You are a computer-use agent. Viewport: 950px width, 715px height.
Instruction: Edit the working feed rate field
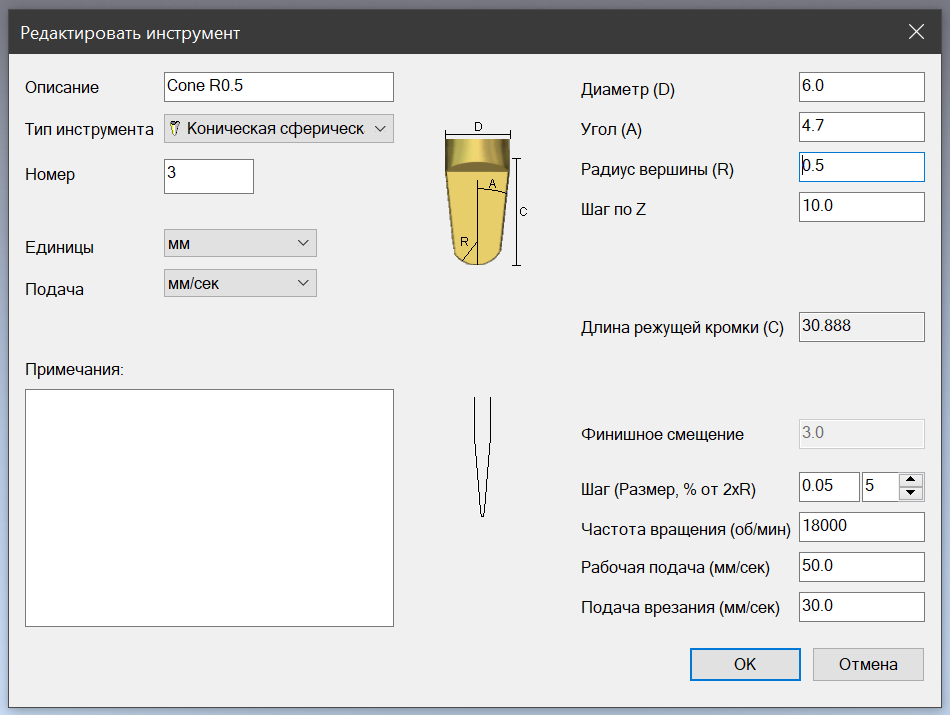(861, 567)
